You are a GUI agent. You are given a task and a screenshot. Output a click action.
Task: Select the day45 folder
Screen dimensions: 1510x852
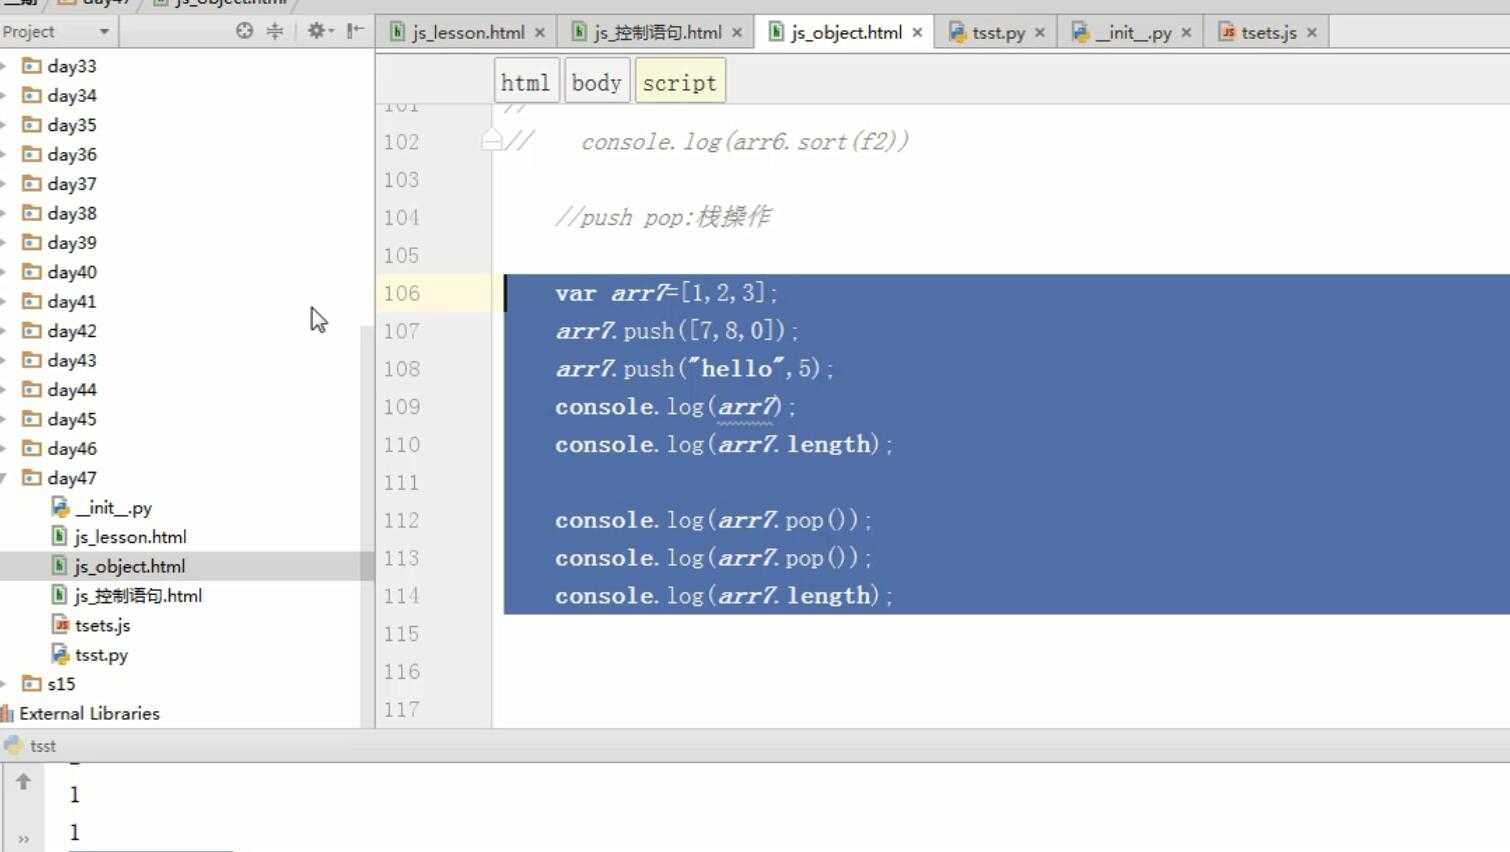click(71, 419)
